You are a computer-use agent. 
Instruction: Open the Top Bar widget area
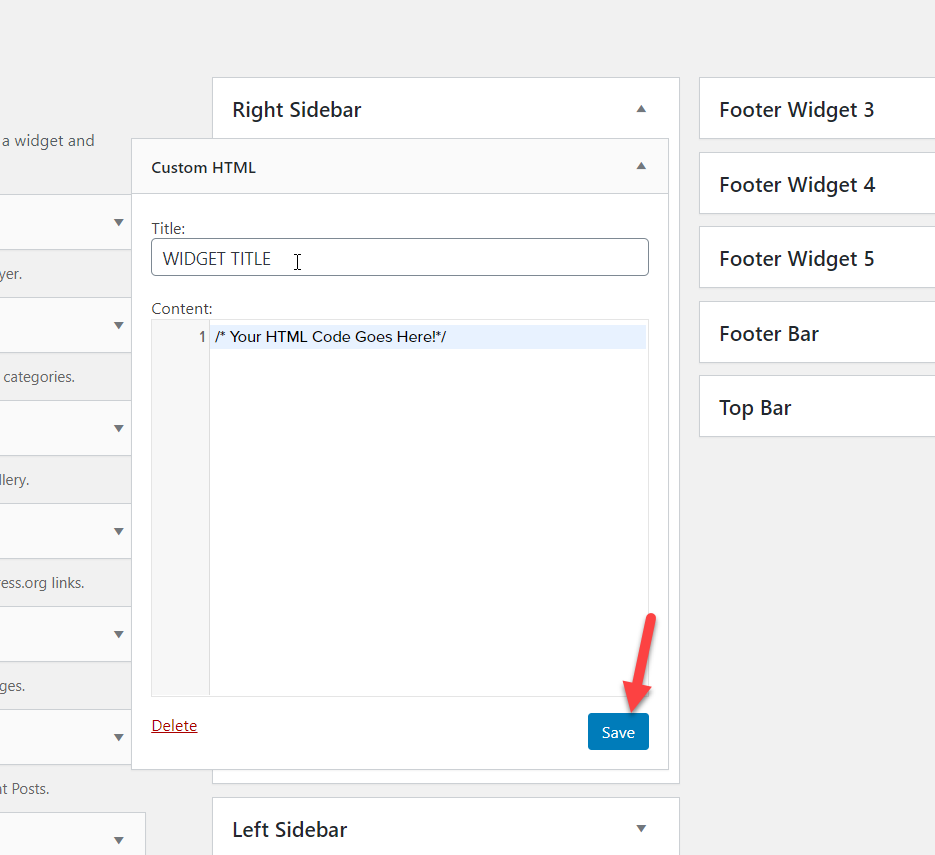click(817, 407)
